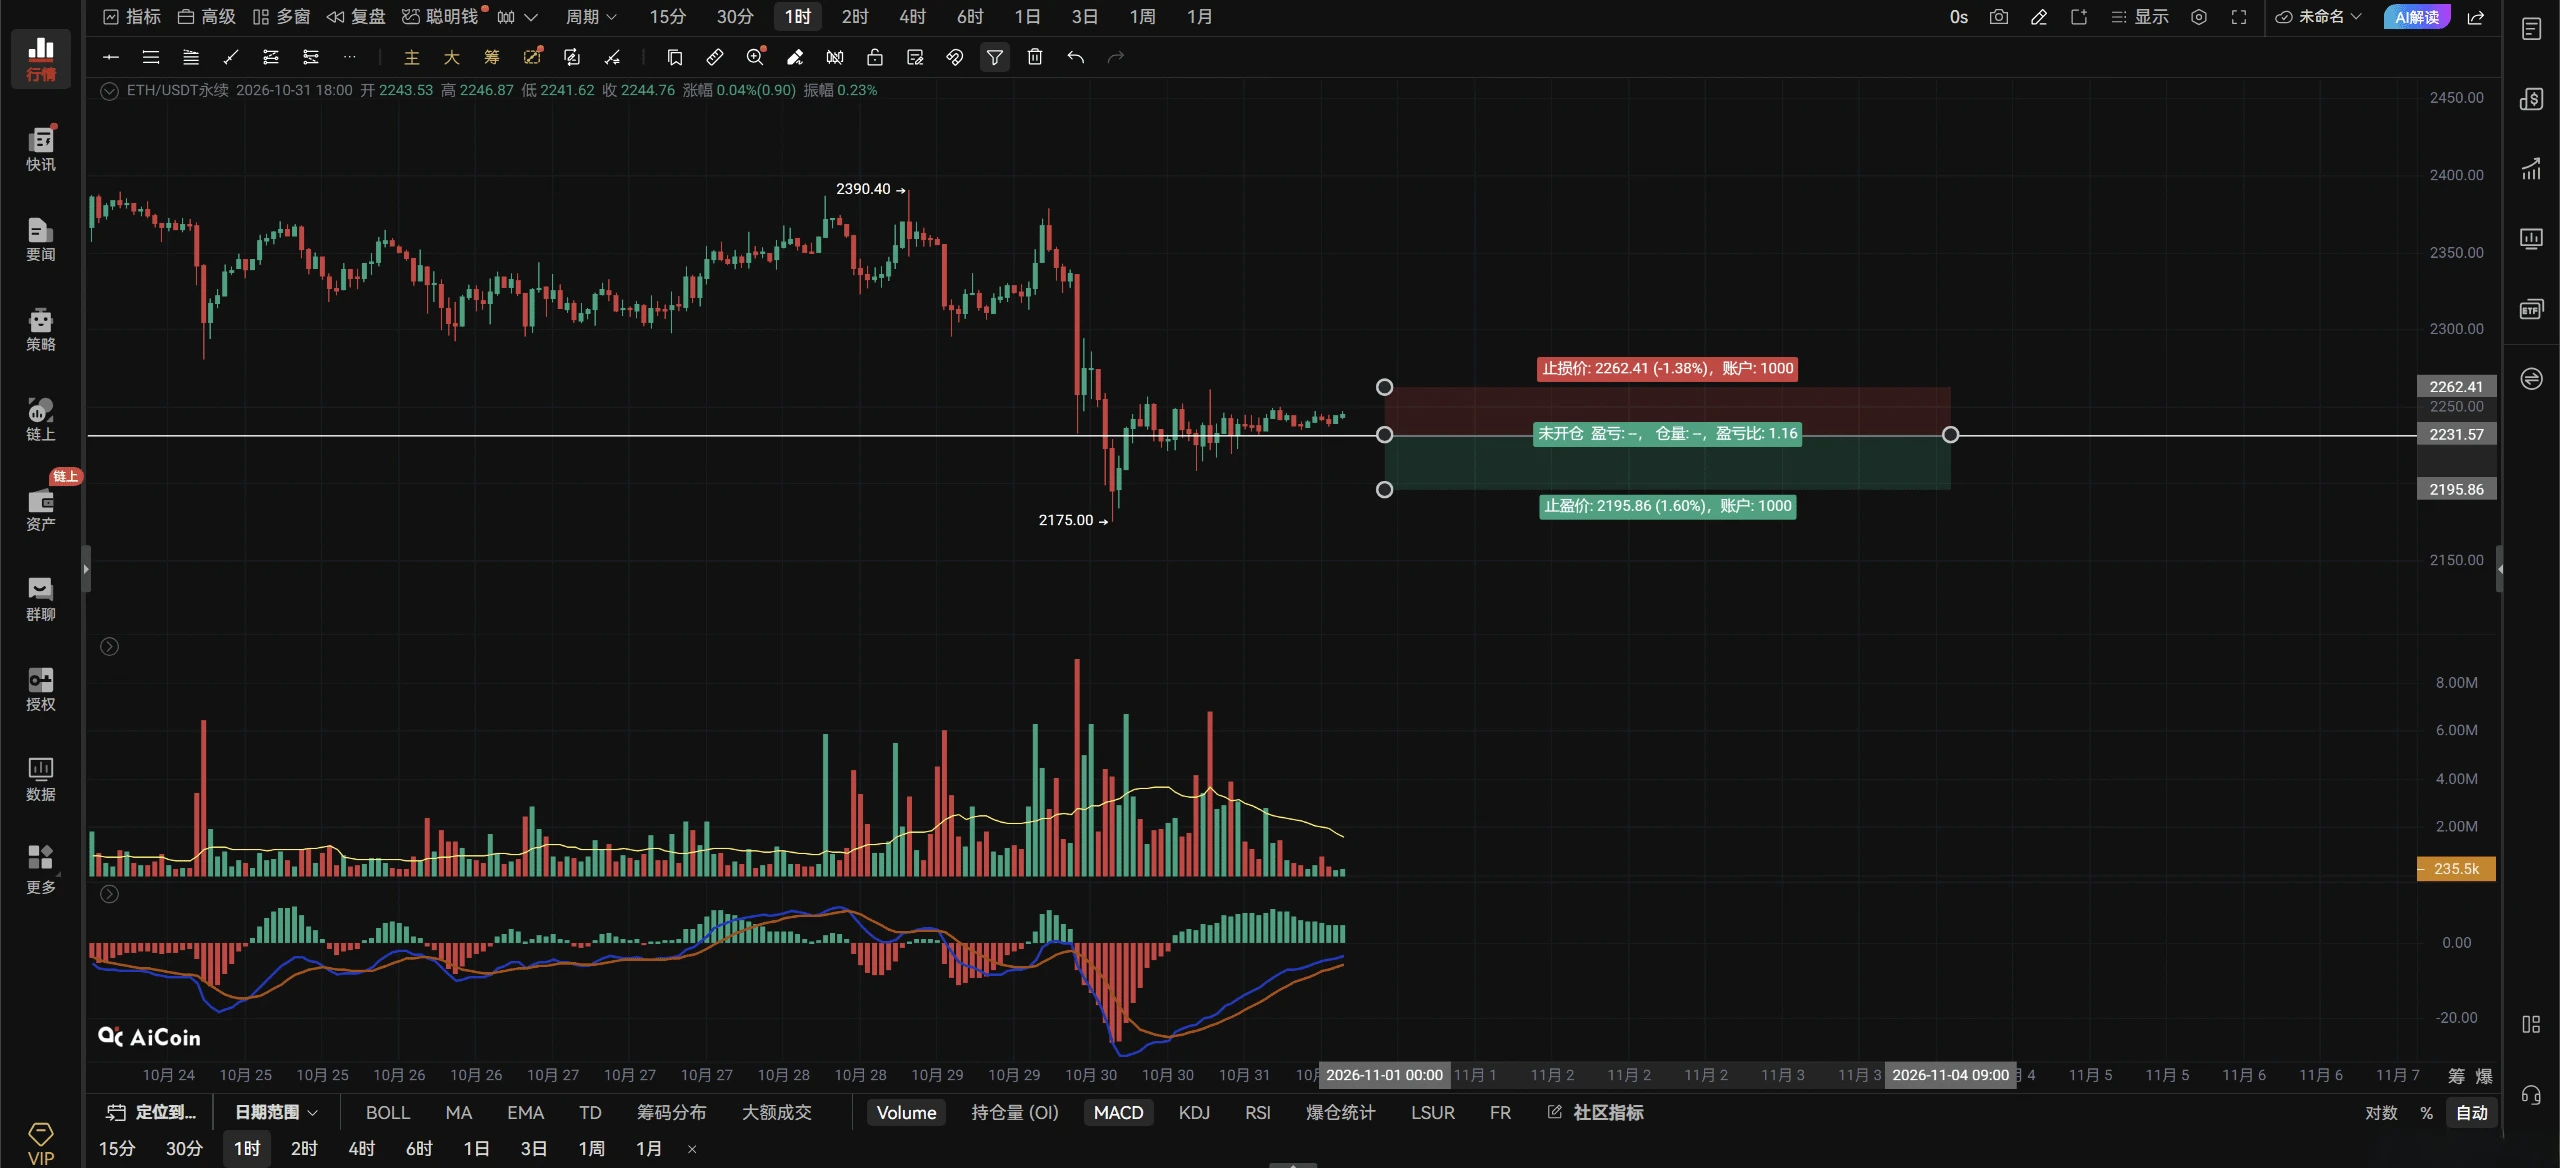This screenshot has height=1168, width=2560.
Task: Delete drawings with trash can icon
Action: pyautogui.click(x=1035, y=57)
